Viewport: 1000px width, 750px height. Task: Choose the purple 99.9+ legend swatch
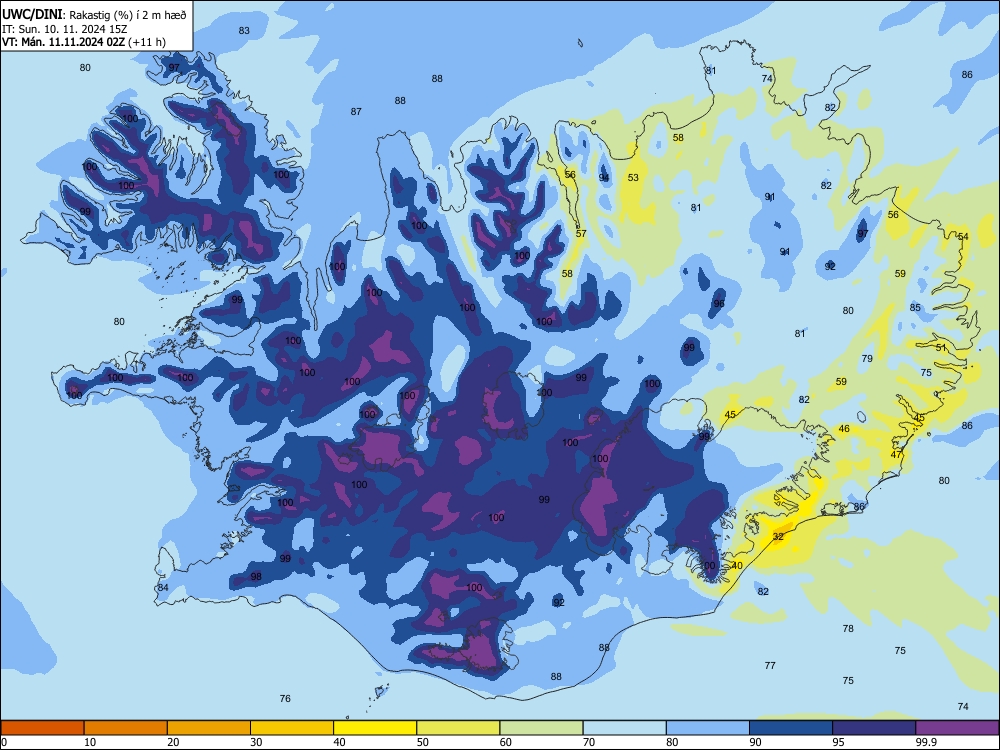957,728
